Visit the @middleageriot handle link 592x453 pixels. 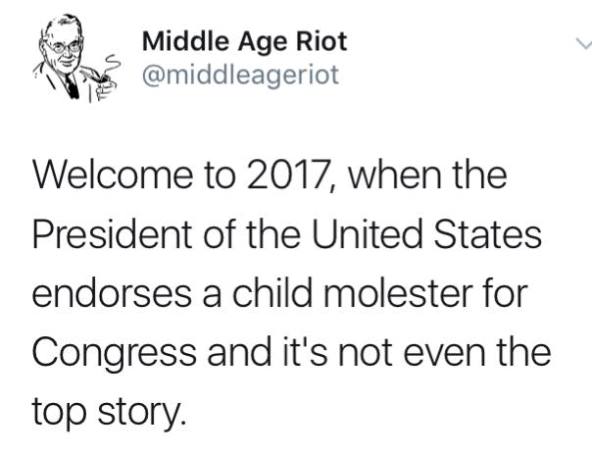point(240,75)
